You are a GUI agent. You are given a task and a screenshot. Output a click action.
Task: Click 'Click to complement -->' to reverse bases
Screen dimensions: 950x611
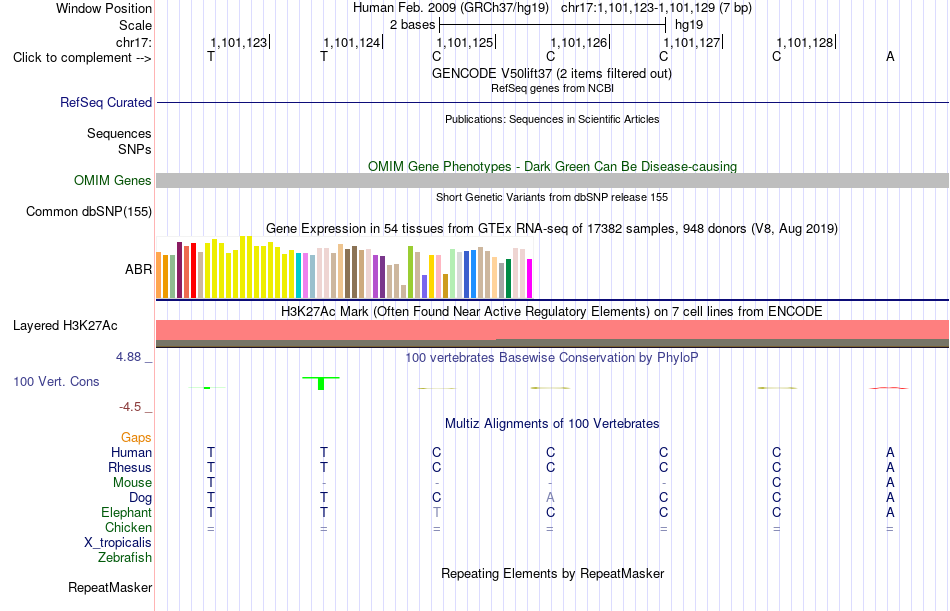pos(82,58)
